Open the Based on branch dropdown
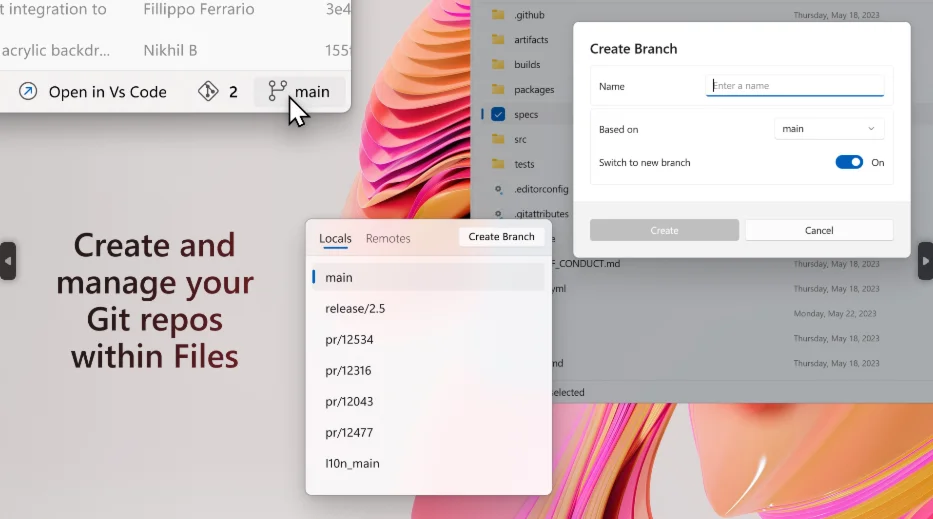The width and height of the screenshot is (933, 519). point(829,129)
